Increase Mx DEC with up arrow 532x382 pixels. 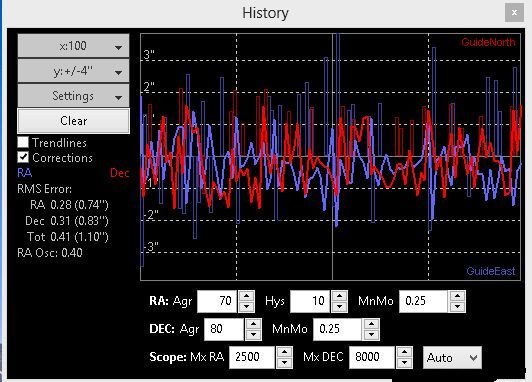pyautogui.click(x=404, y=352)
